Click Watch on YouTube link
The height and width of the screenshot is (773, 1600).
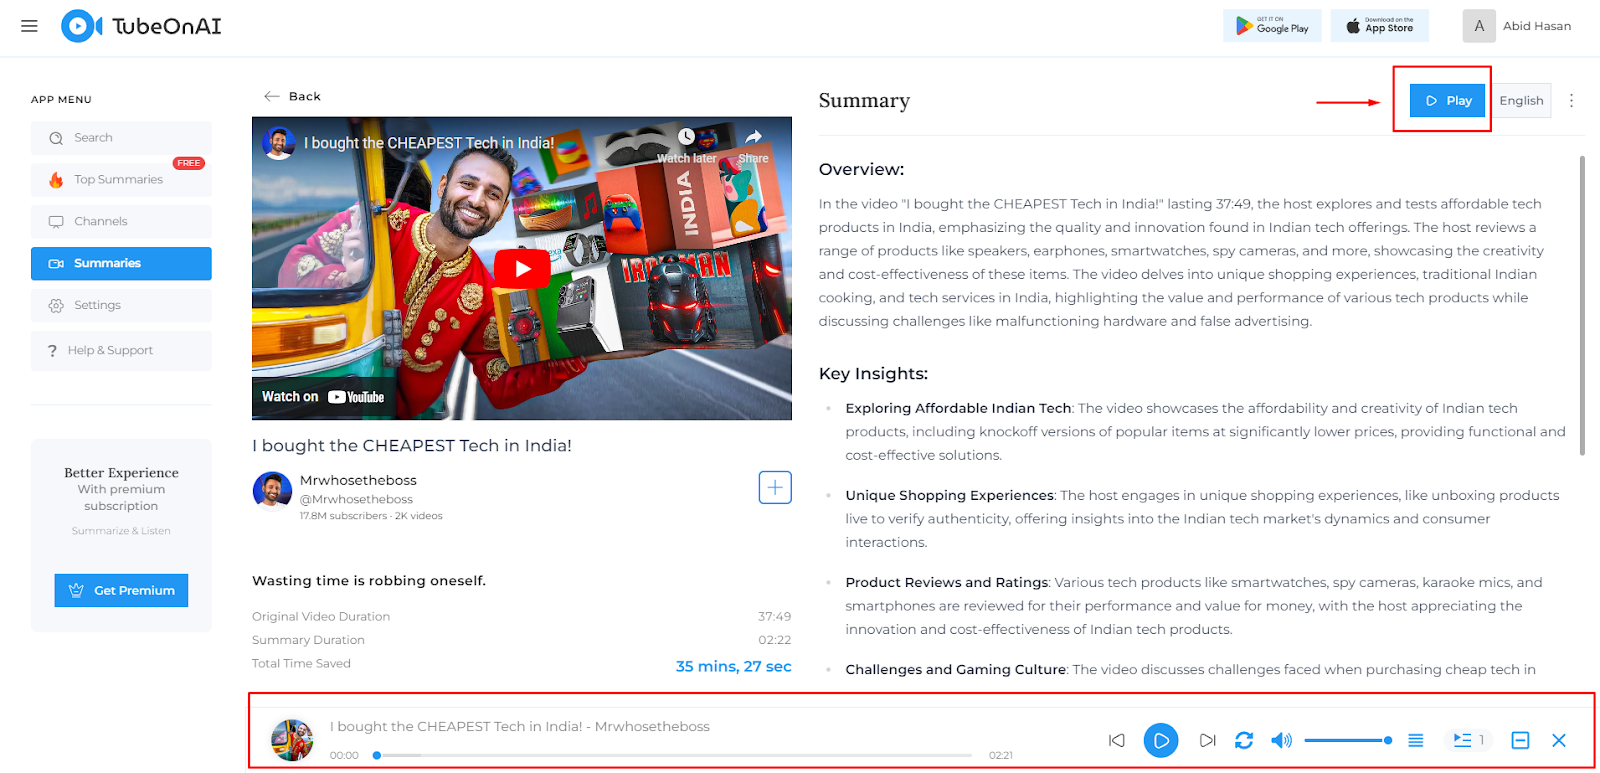point(323,397)
